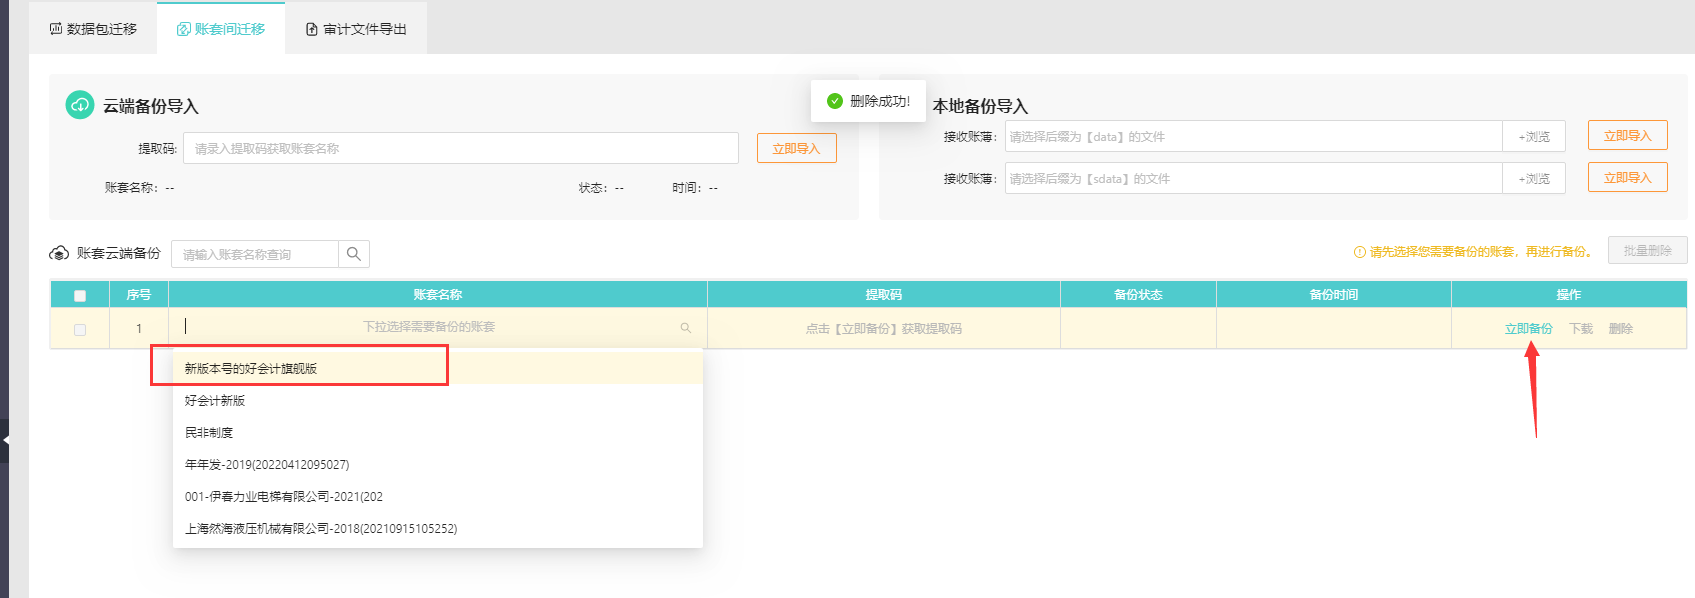Click the search magnifier next to account query

point(354,254)
